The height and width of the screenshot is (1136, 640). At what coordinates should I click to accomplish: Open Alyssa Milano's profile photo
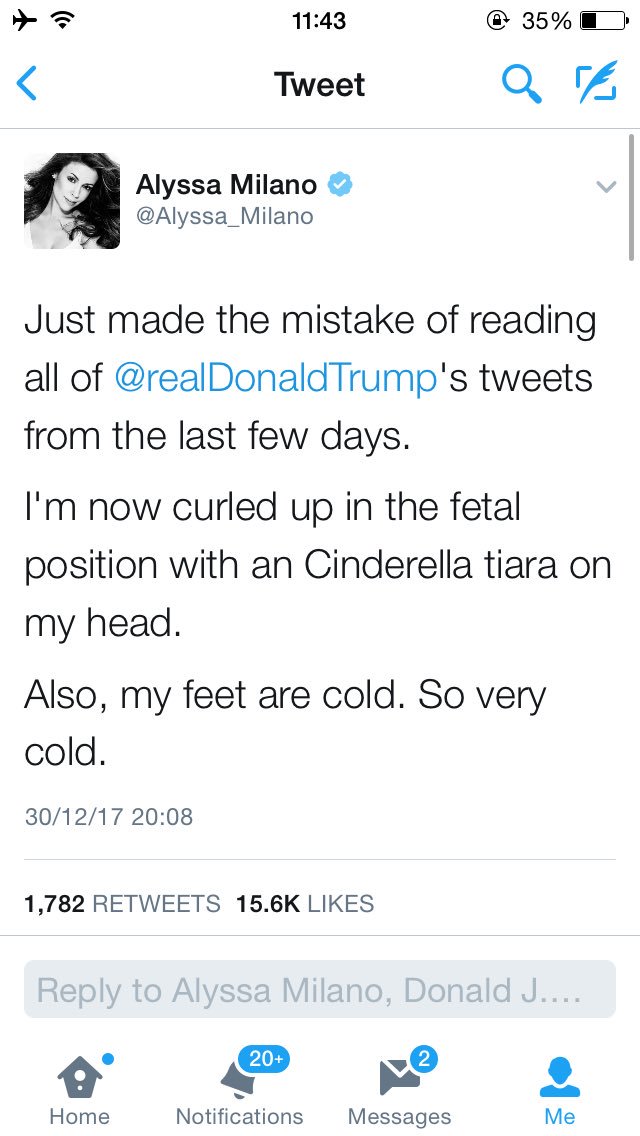72,201
